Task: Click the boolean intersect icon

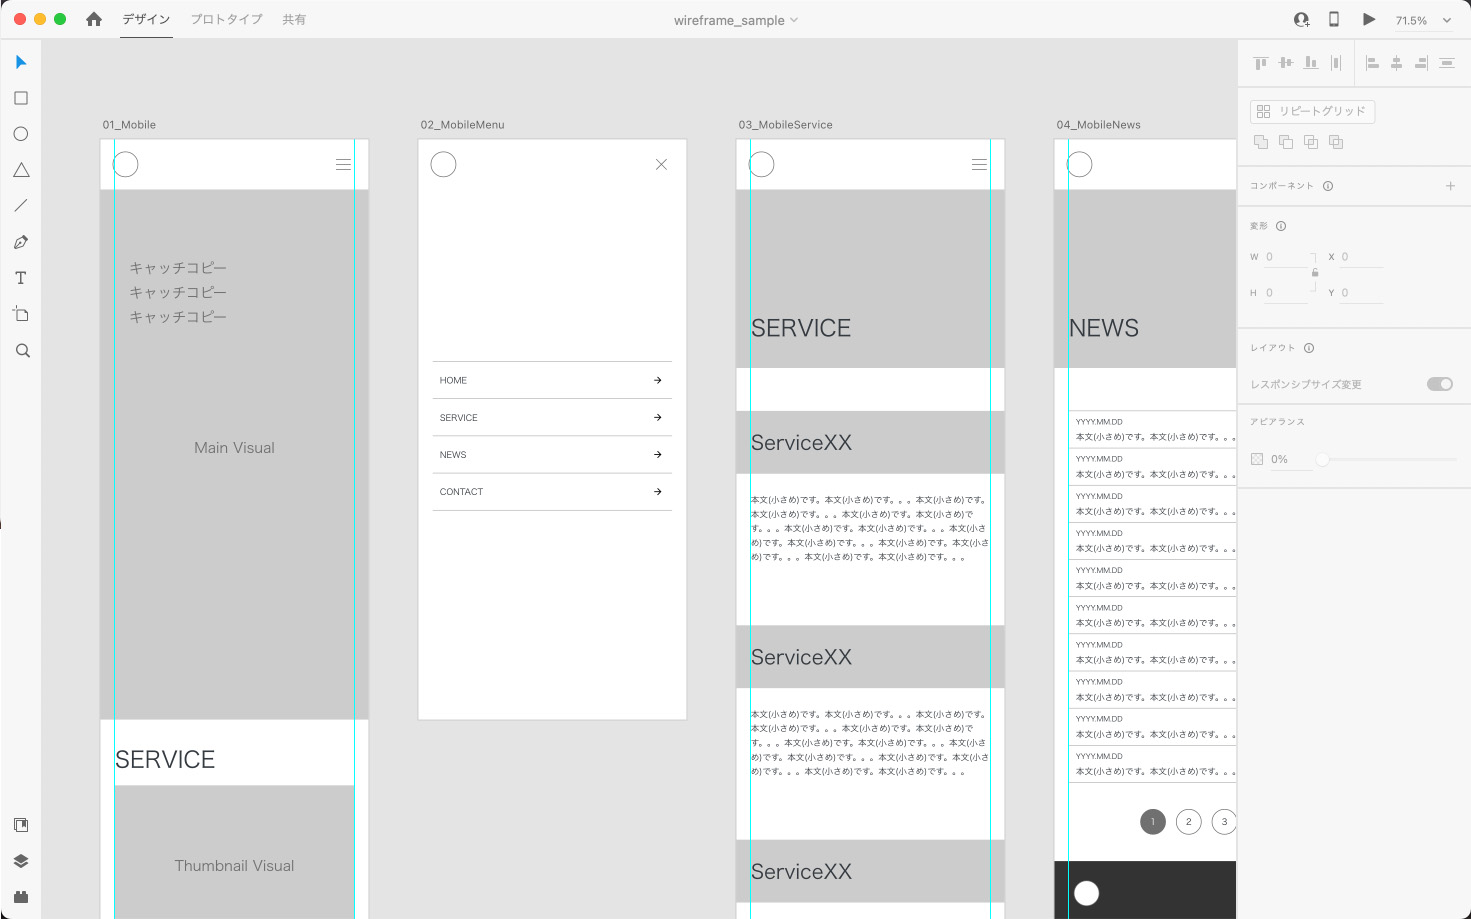Action: (x=1311, y=142)
